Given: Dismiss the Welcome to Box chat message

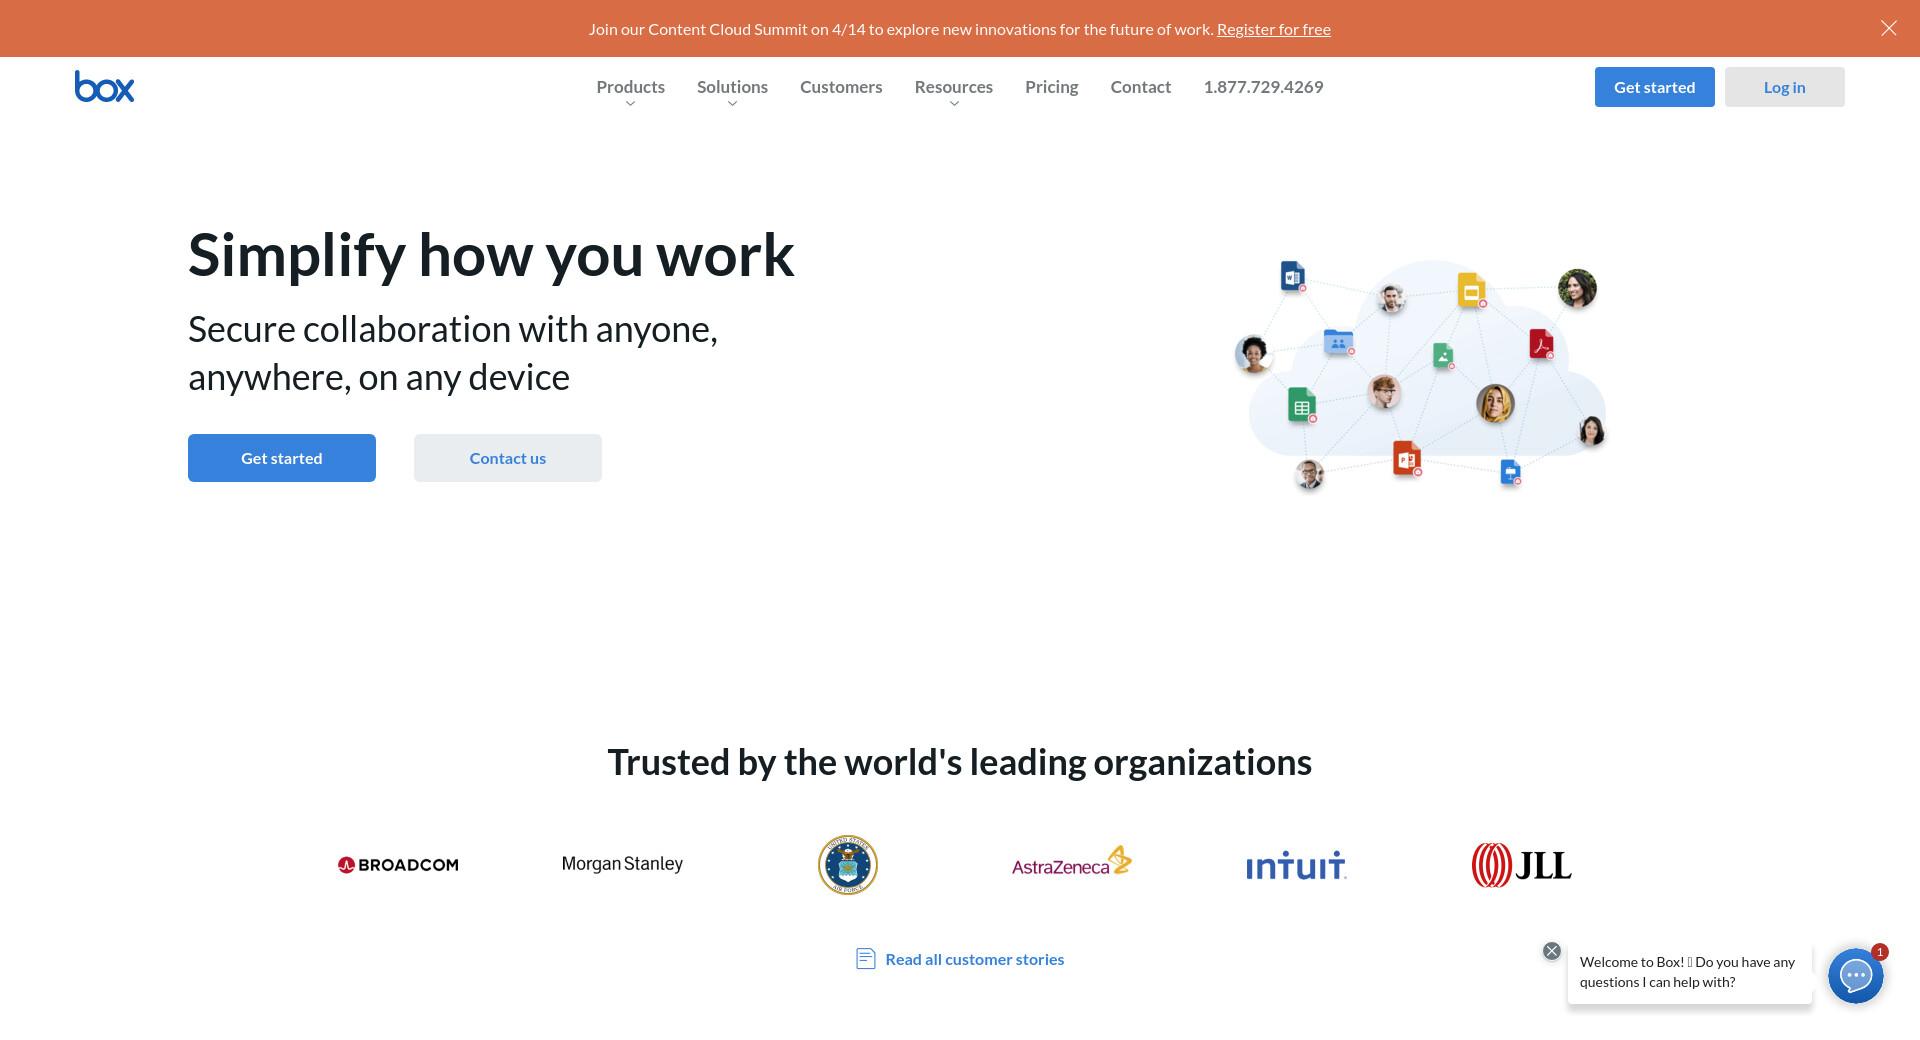Looking at the screenshot, I should (1551, 951).
